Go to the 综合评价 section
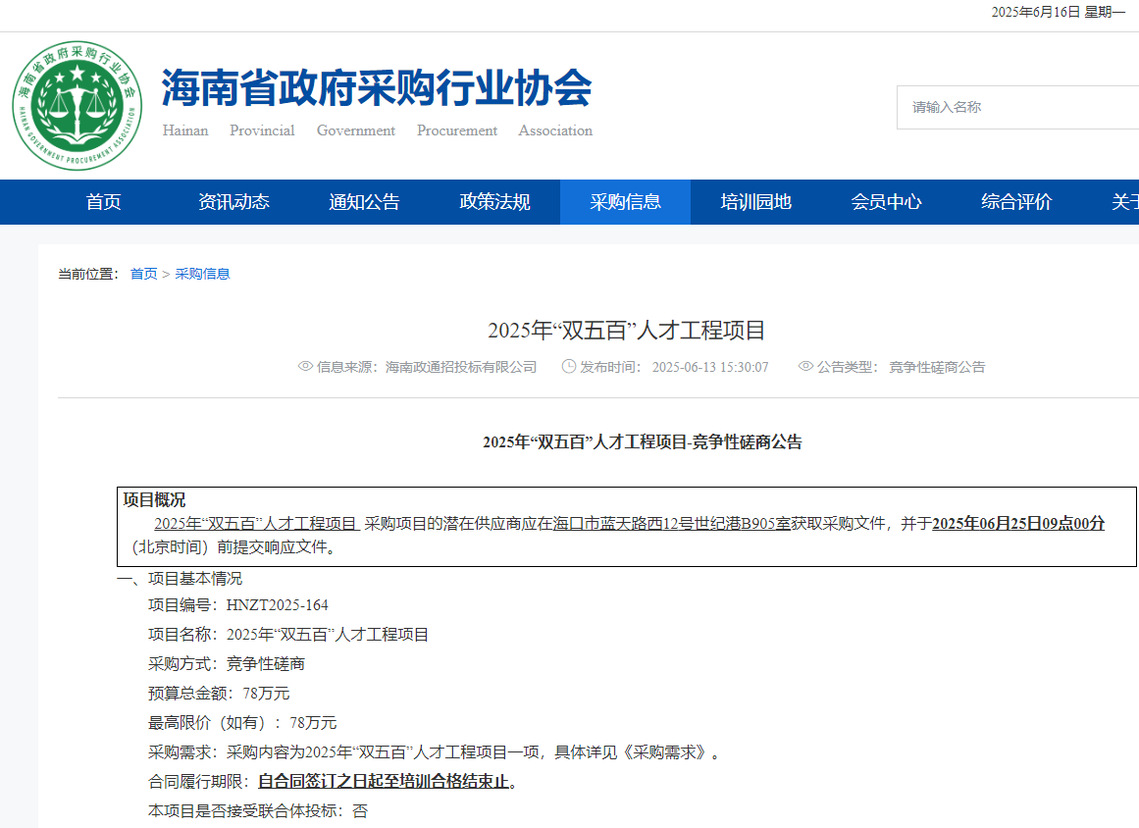The image size is (1139, 828). (x=1016, y=202)
